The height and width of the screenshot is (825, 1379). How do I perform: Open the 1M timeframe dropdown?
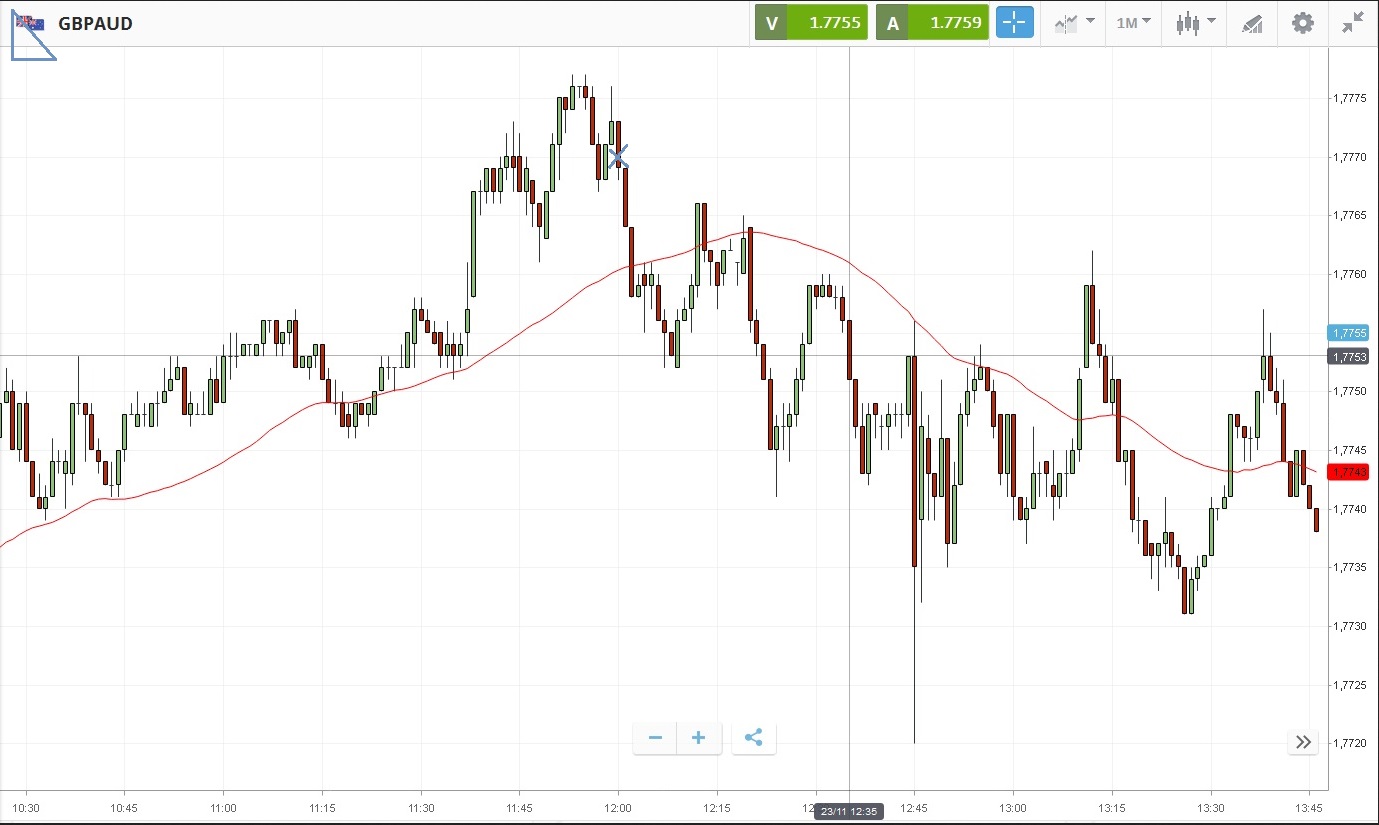[x=1134, y=22]
